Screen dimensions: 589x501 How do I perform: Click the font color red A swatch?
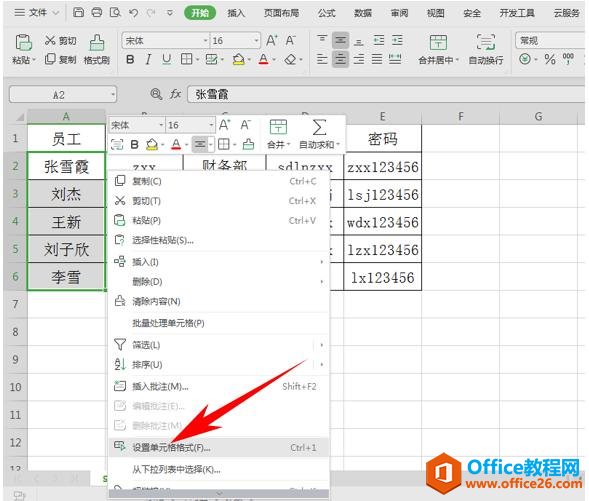[x=264, y=59]
